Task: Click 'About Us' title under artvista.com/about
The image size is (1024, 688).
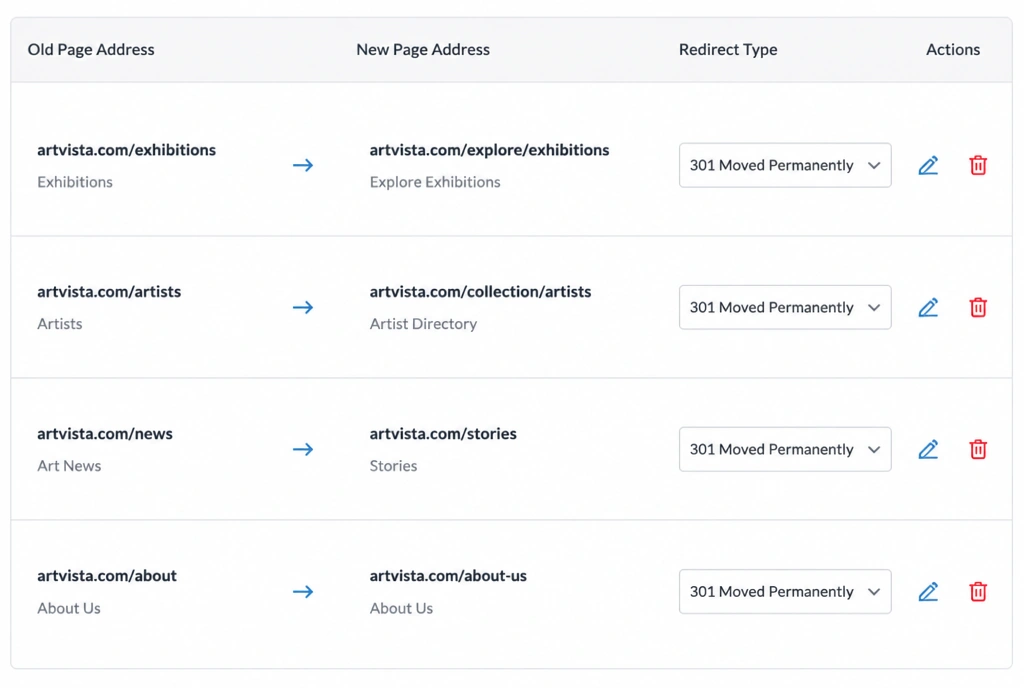Action: [x=69, y=608]
